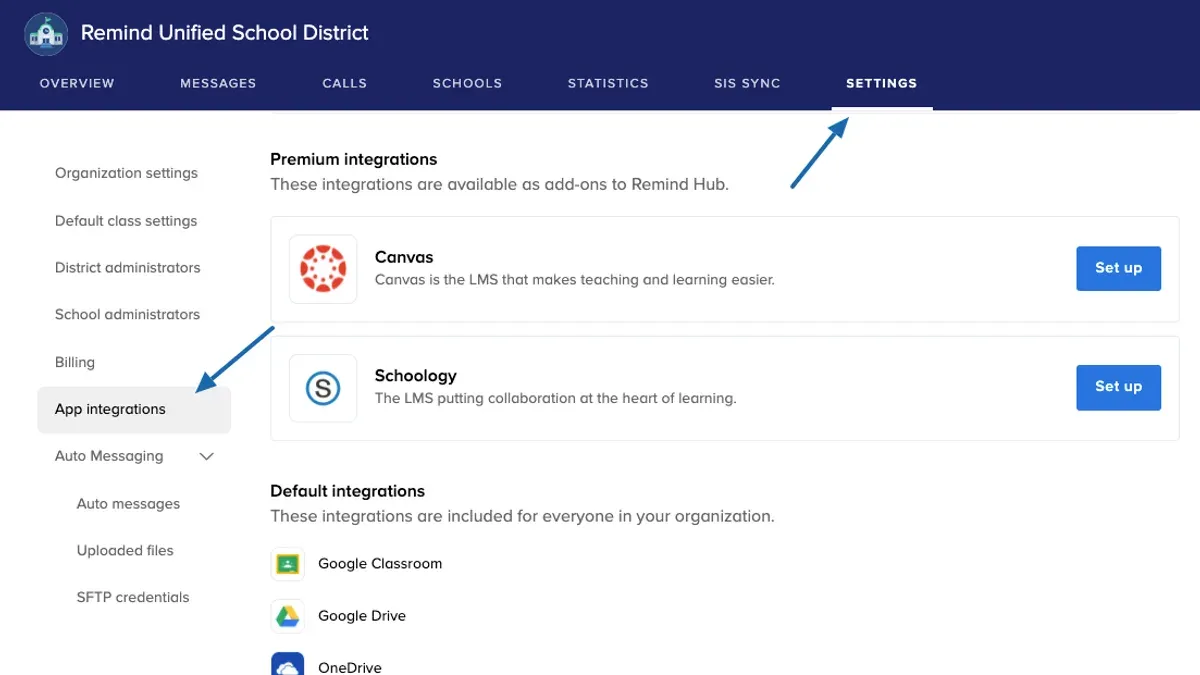Click the Canvas integration name

tap(404, 257)
